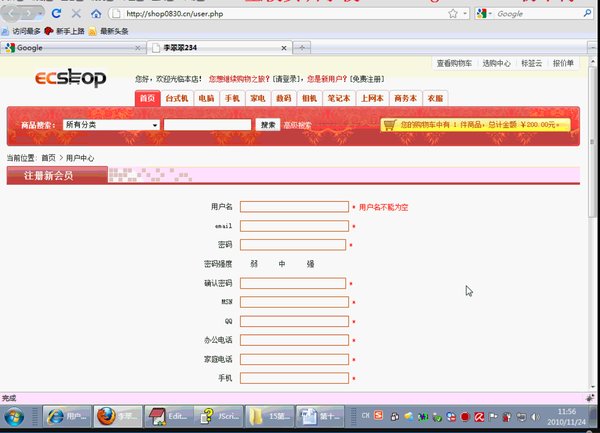Click the 免费注册 register link
This screenshot has width=600, height=433.
coord(367,79)
